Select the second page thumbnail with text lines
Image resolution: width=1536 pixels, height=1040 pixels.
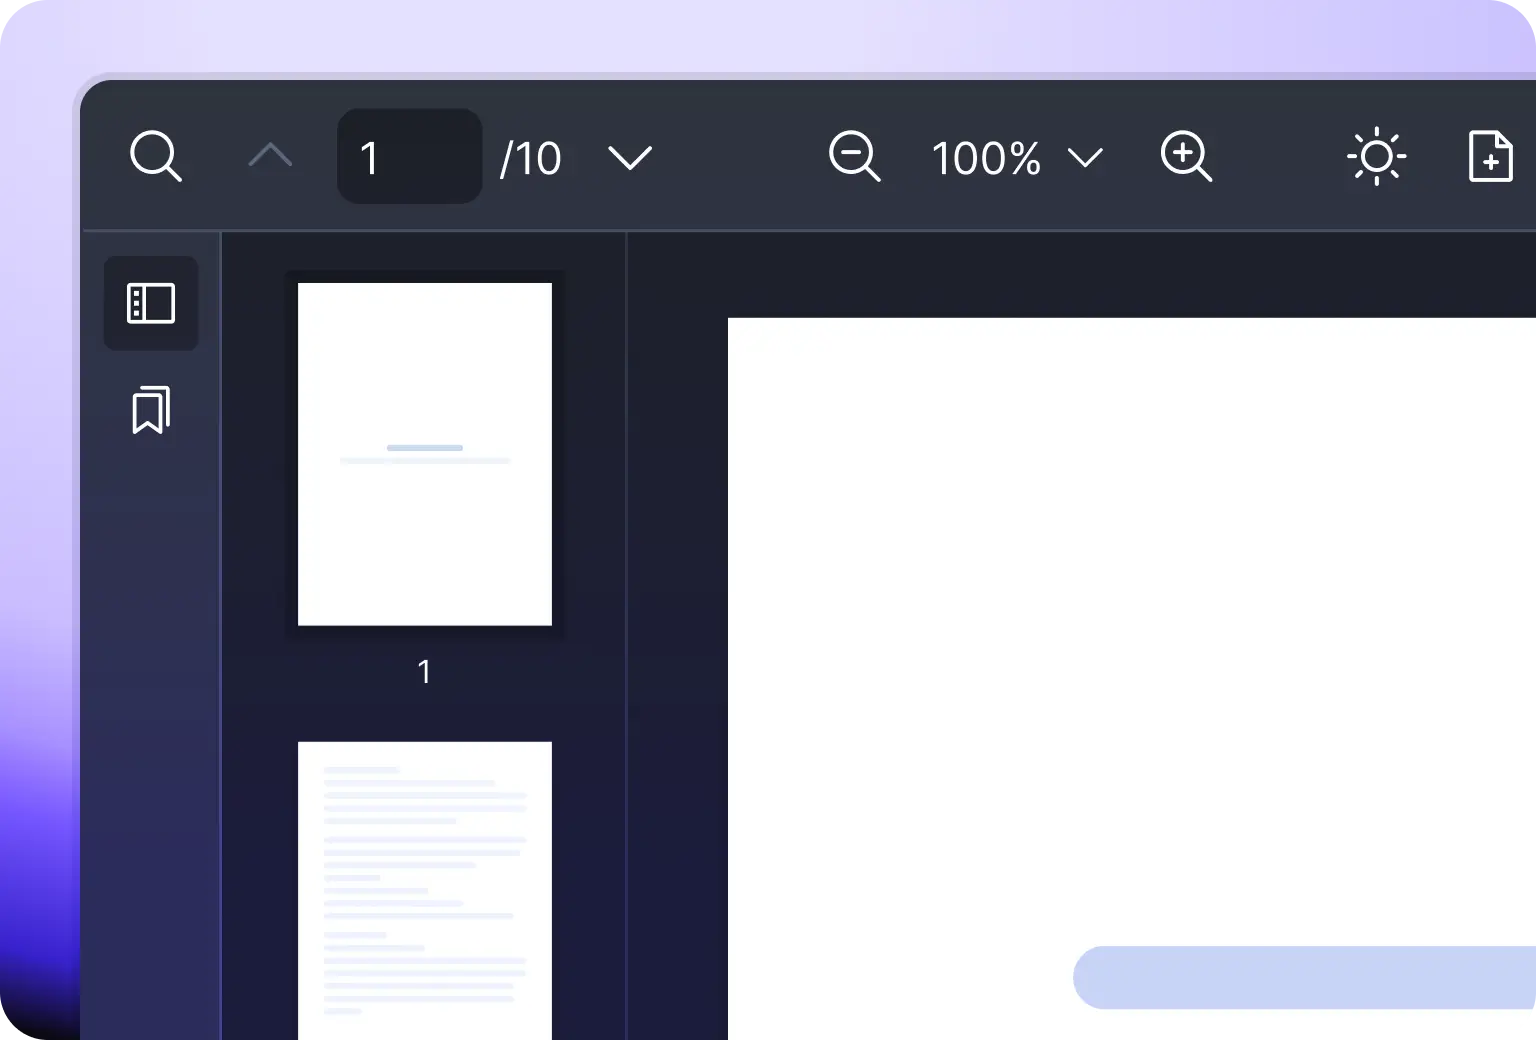click(x=425, y=890)
